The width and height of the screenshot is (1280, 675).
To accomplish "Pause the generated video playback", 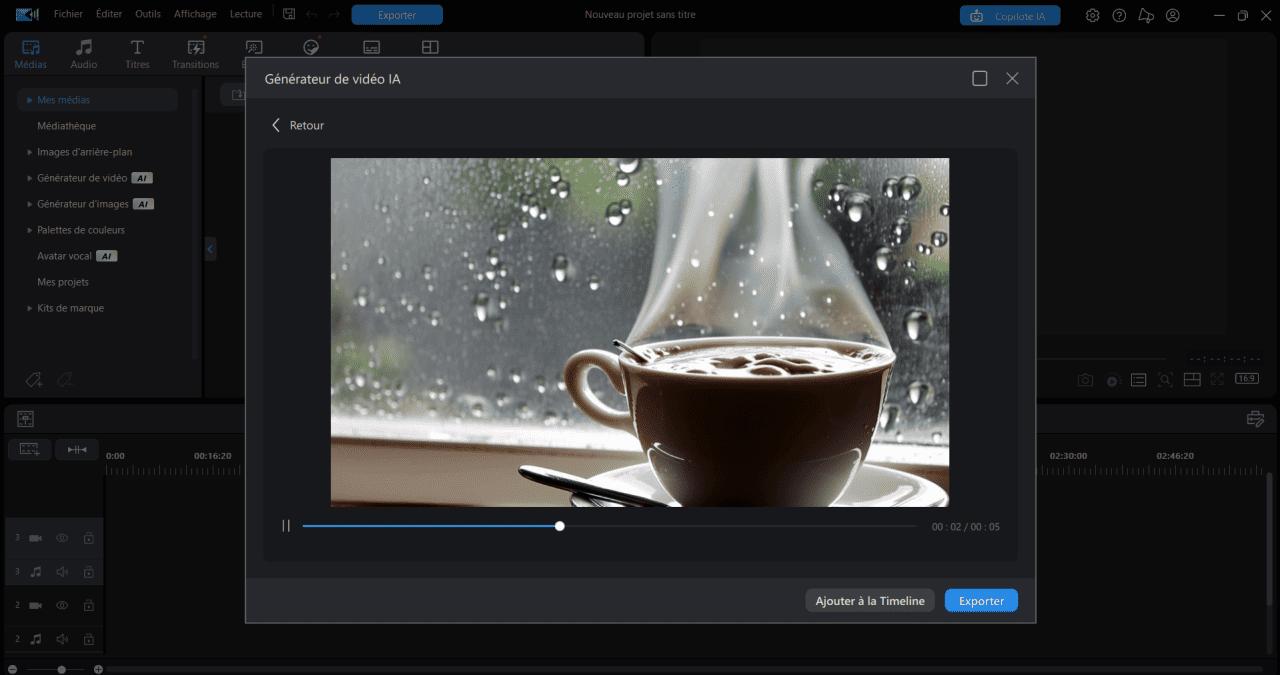I will click(286, 526).
